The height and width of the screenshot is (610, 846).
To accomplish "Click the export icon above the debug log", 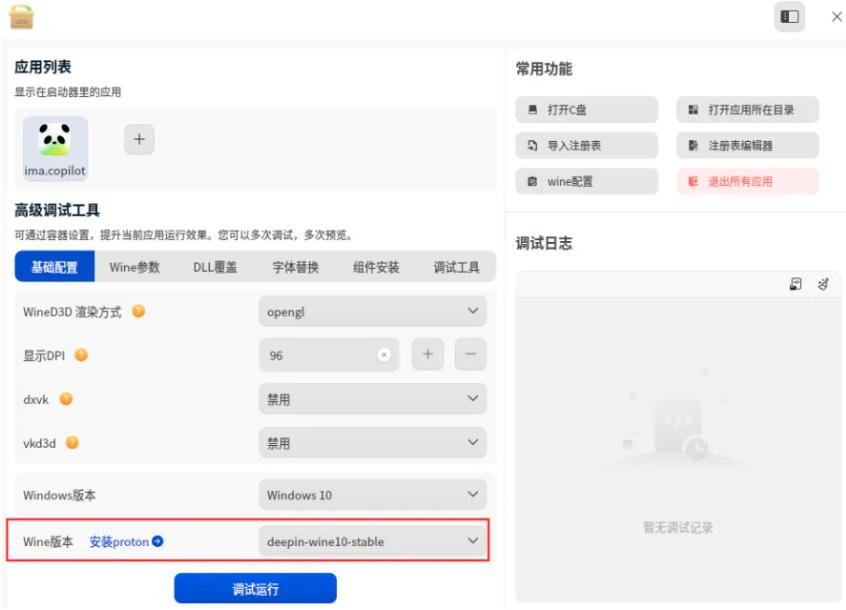I will (795, 284).
